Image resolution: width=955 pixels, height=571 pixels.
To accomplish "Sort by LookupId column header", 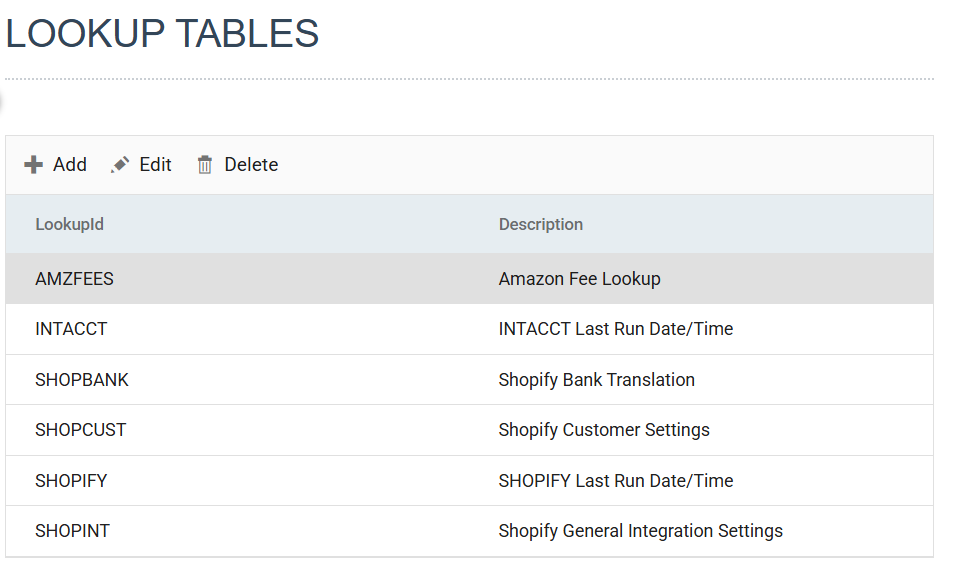I will [69, 224].
